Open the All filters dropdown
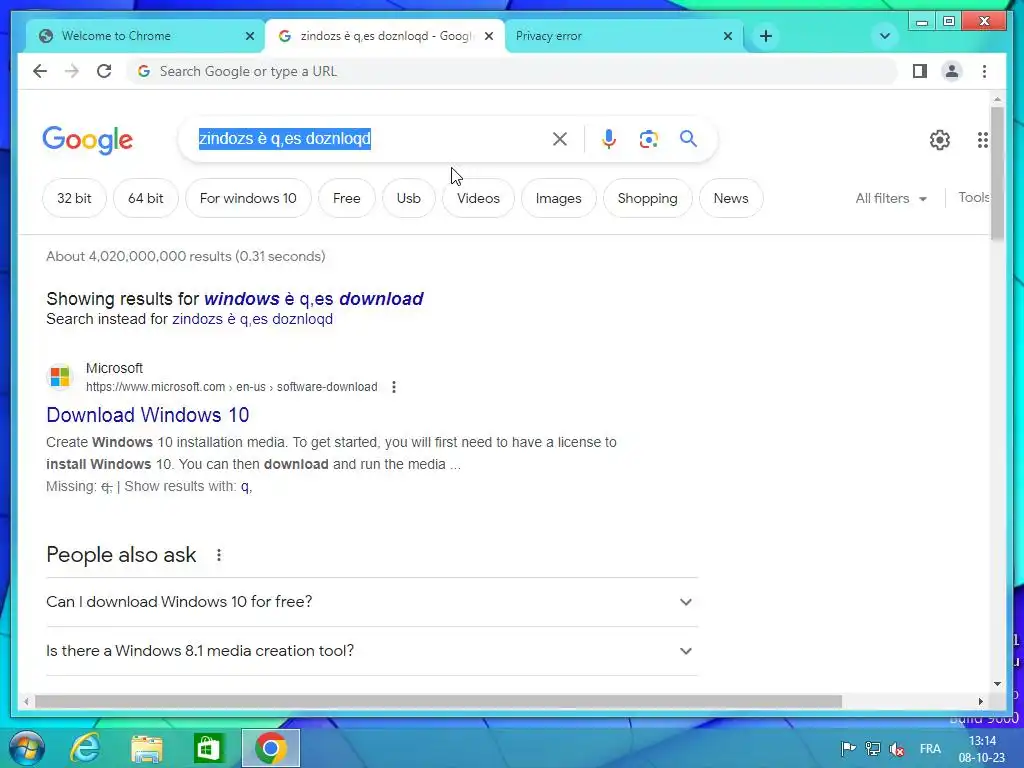Screen dimensions: 1024x768 coord(891,198)
